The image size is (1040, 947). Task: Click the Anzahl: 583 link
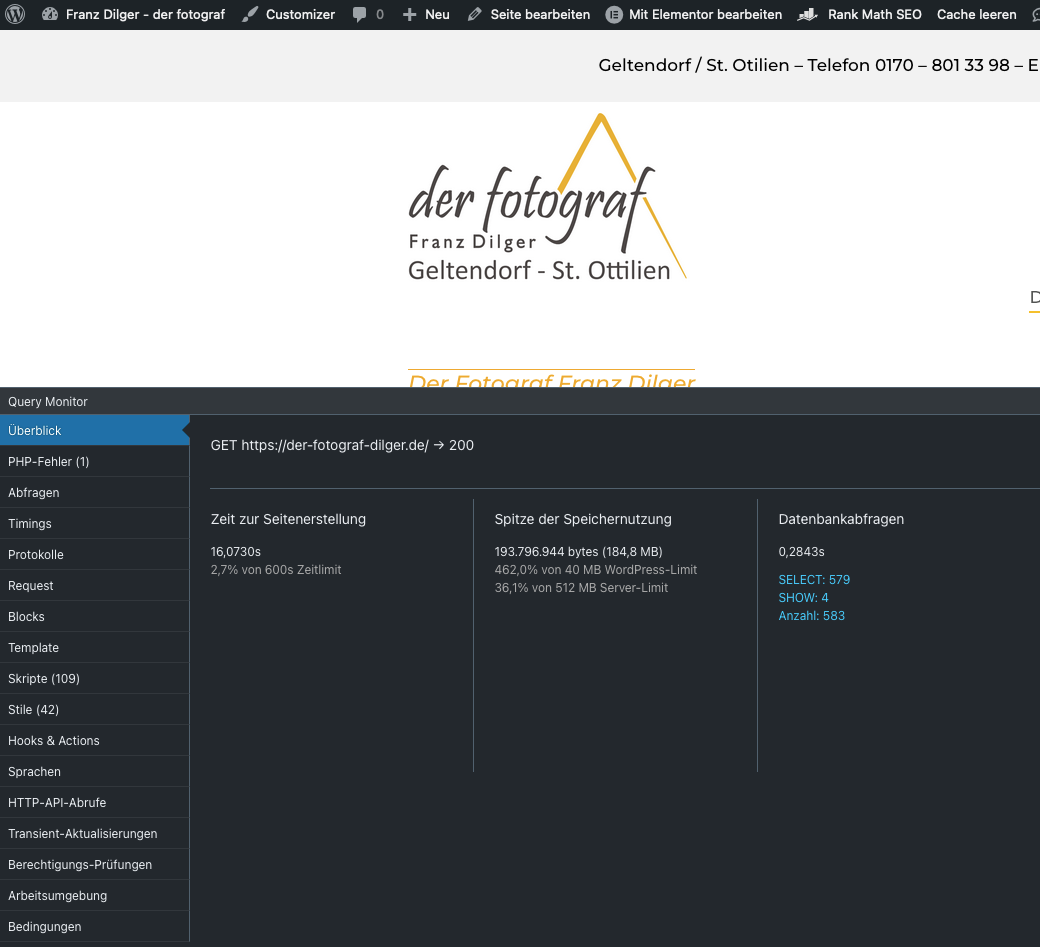click(x=811, y=615)
